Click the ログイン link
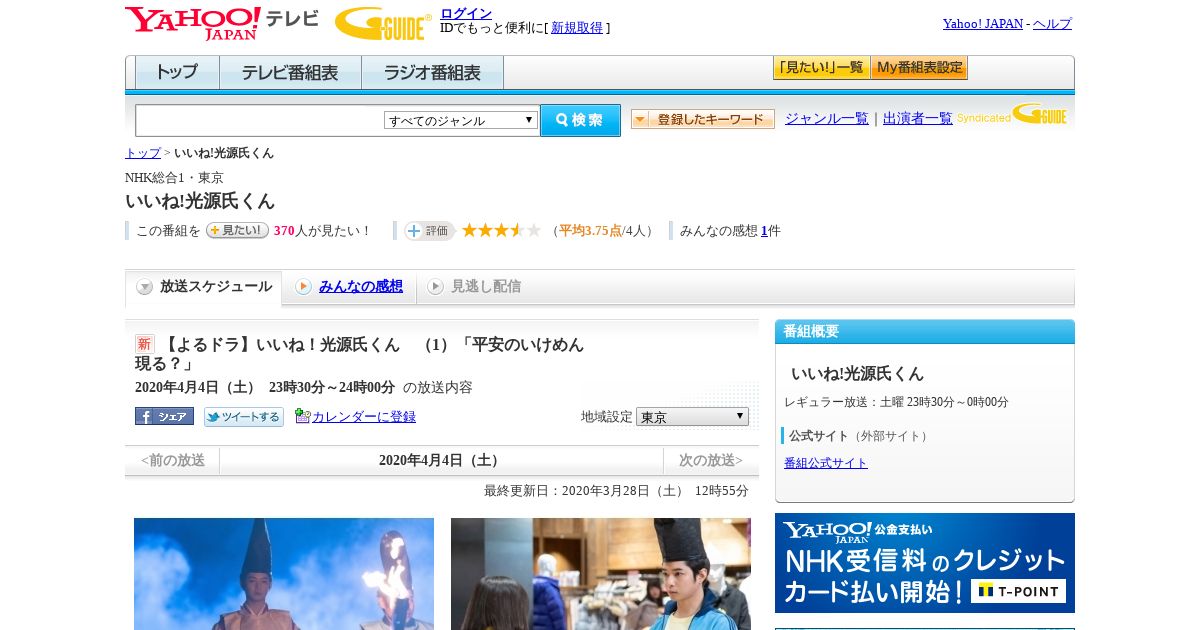The height and width of the screenshot is (630, 1200). [466, 13]
